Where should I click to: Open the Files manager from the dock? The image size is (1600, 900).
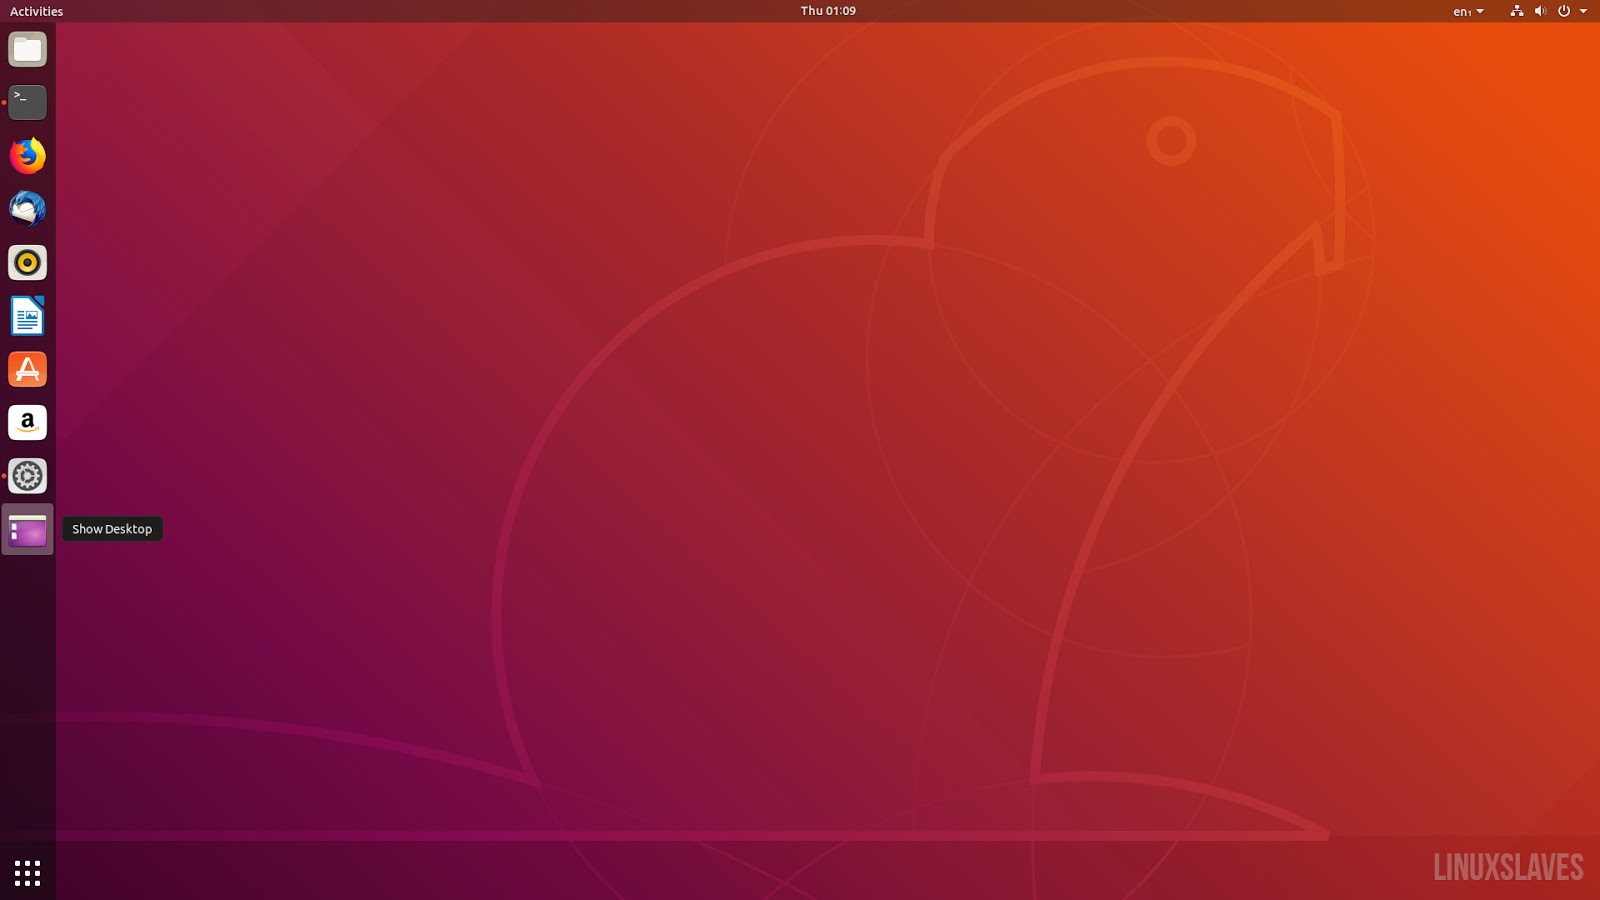click(x=27, y=49)
